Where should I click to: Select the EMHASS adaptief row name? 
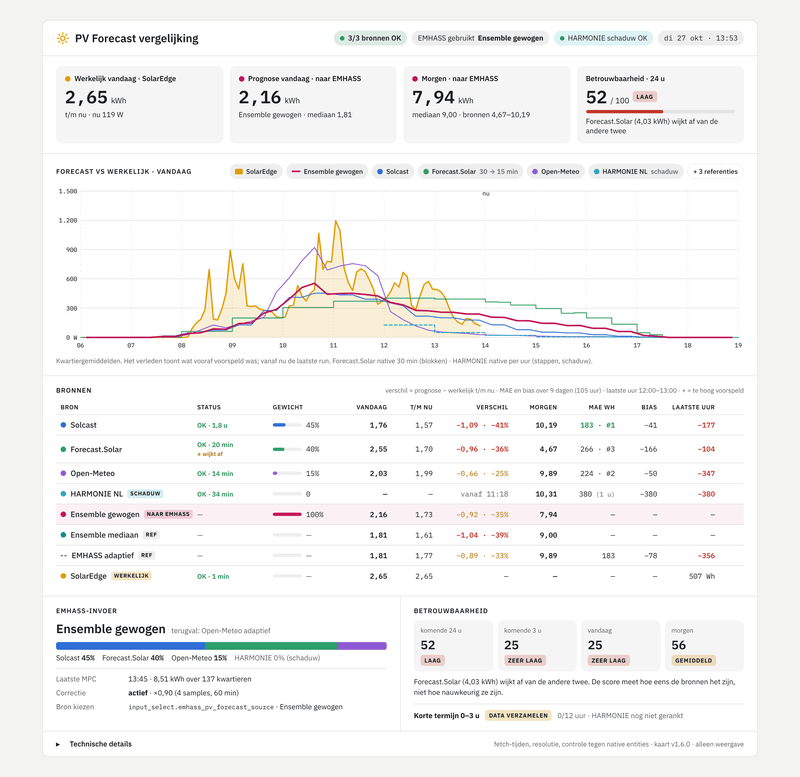point(103,555)
